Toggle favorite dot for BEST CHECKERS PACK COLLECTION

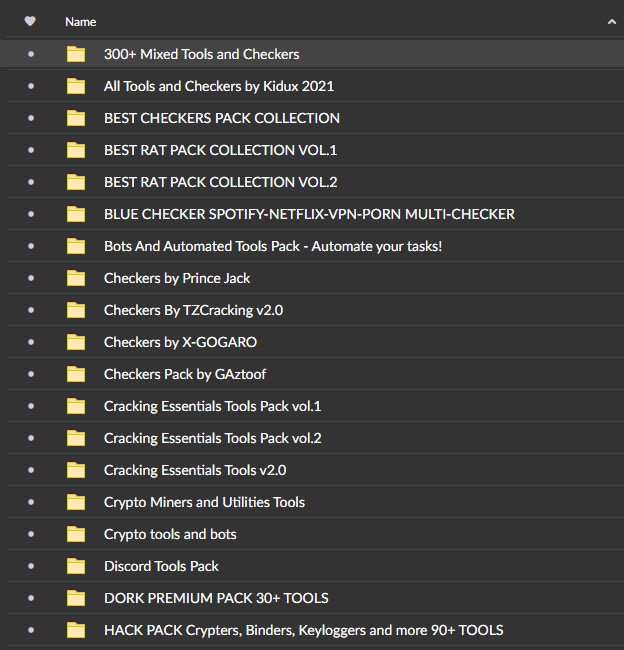pos(31,118)
